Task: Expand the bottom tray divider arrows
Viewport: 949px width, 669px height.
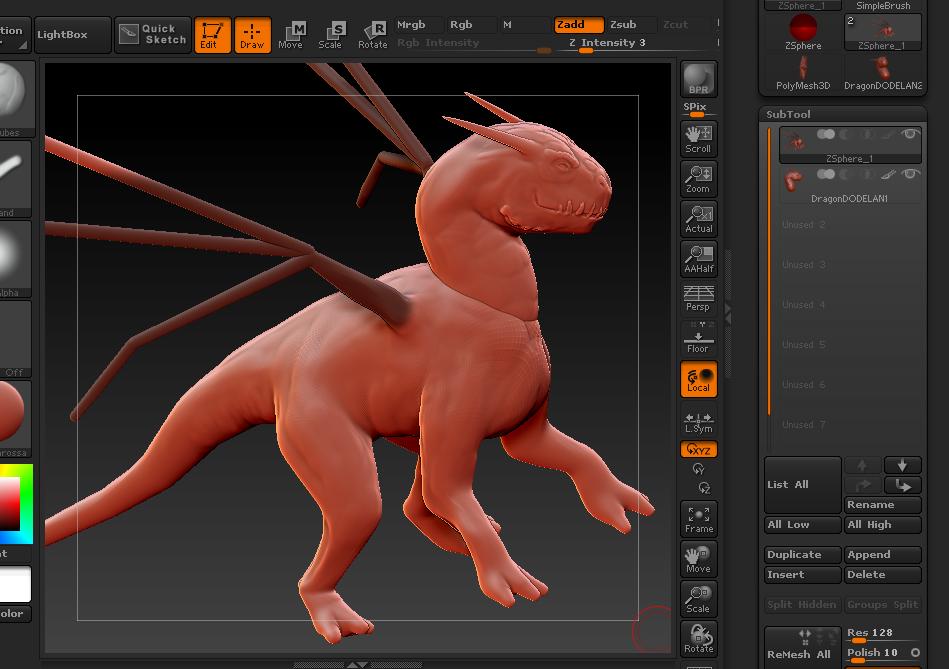Action: tap(357, 664)
